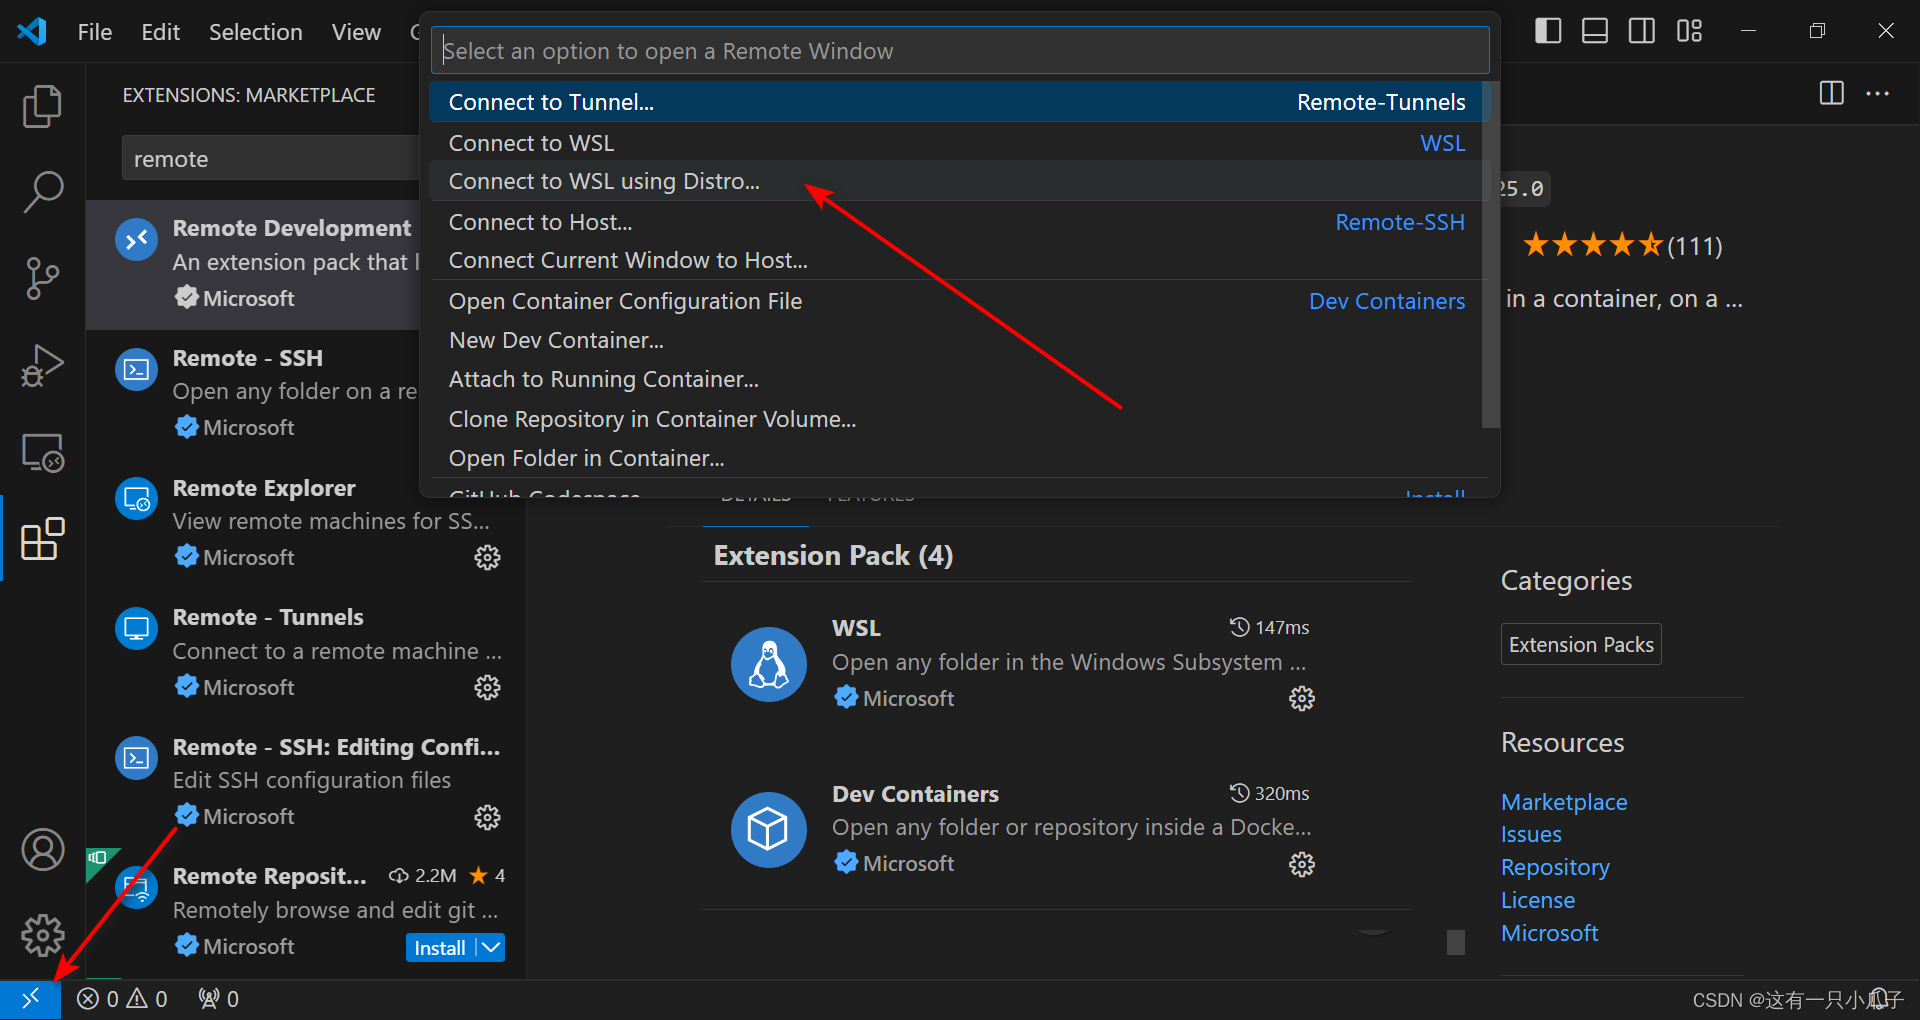
Task: Open the Remote Explorer activity bar icon
Action: [x=42, y=453]
